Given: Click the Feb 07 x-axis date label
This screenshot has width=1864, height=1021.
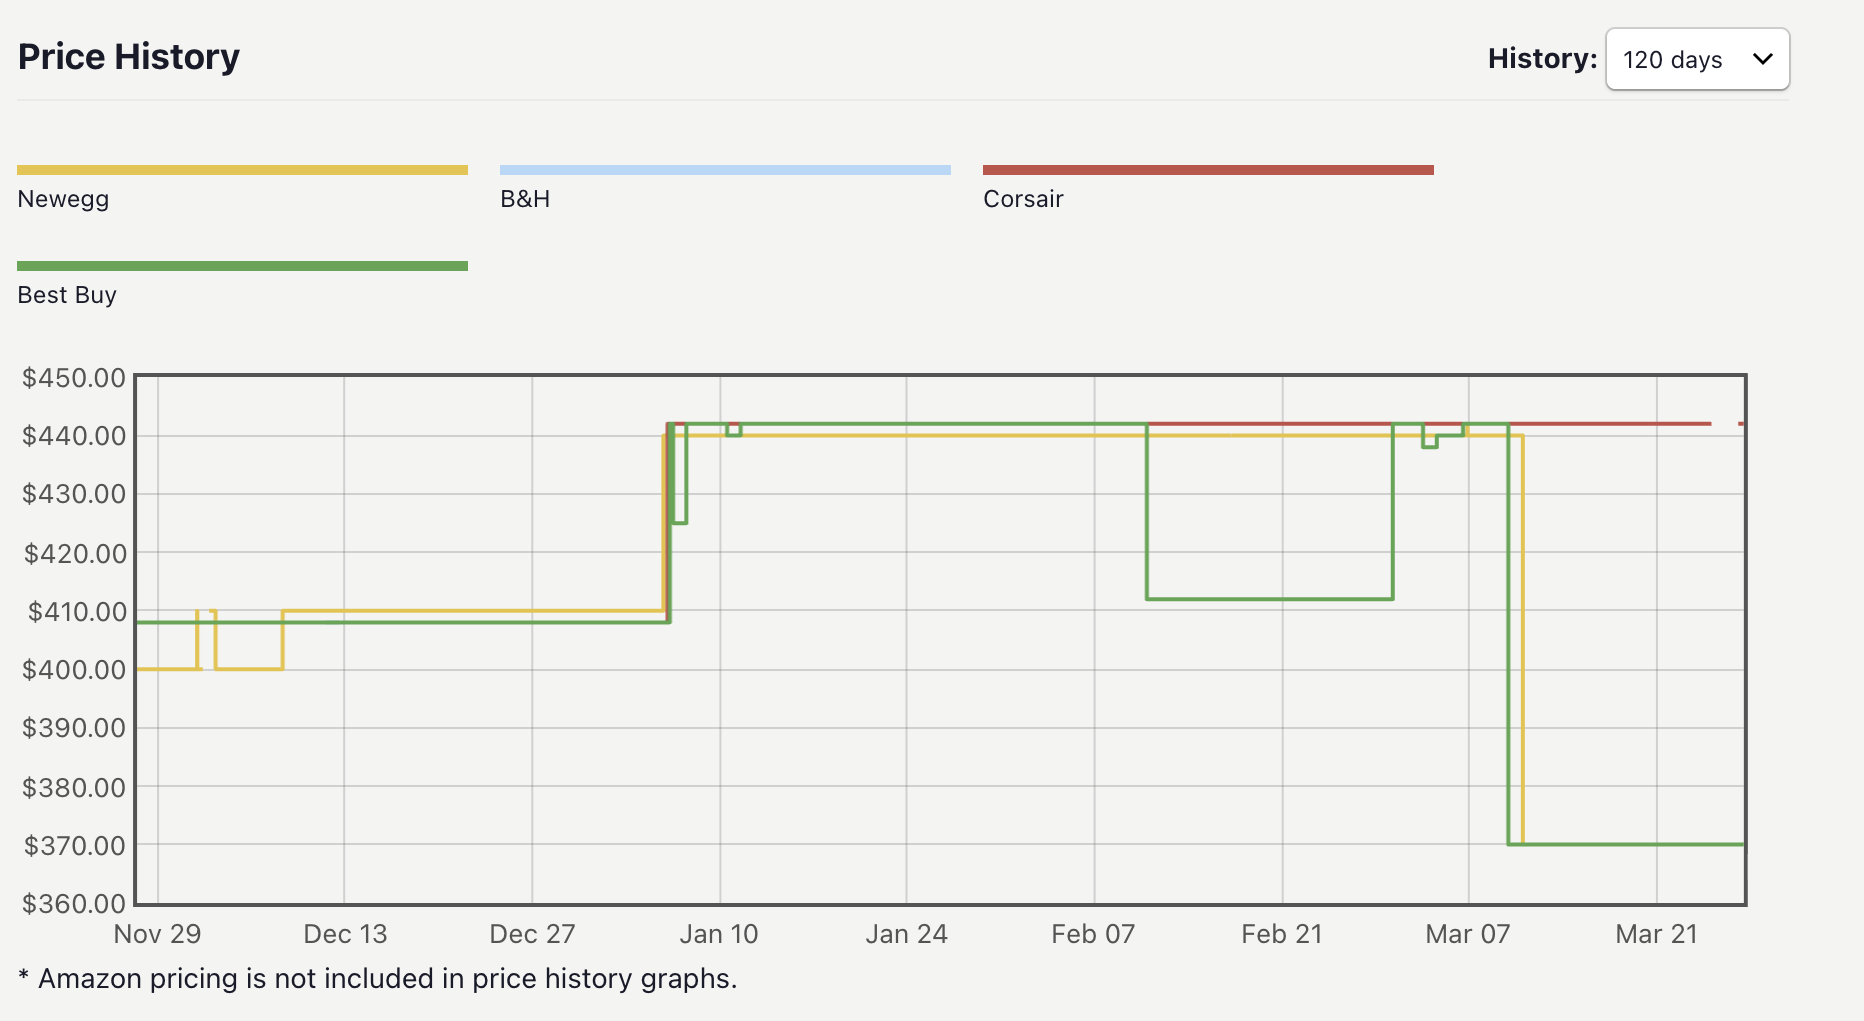Looking at the screenshot, I should (1093, 934).
